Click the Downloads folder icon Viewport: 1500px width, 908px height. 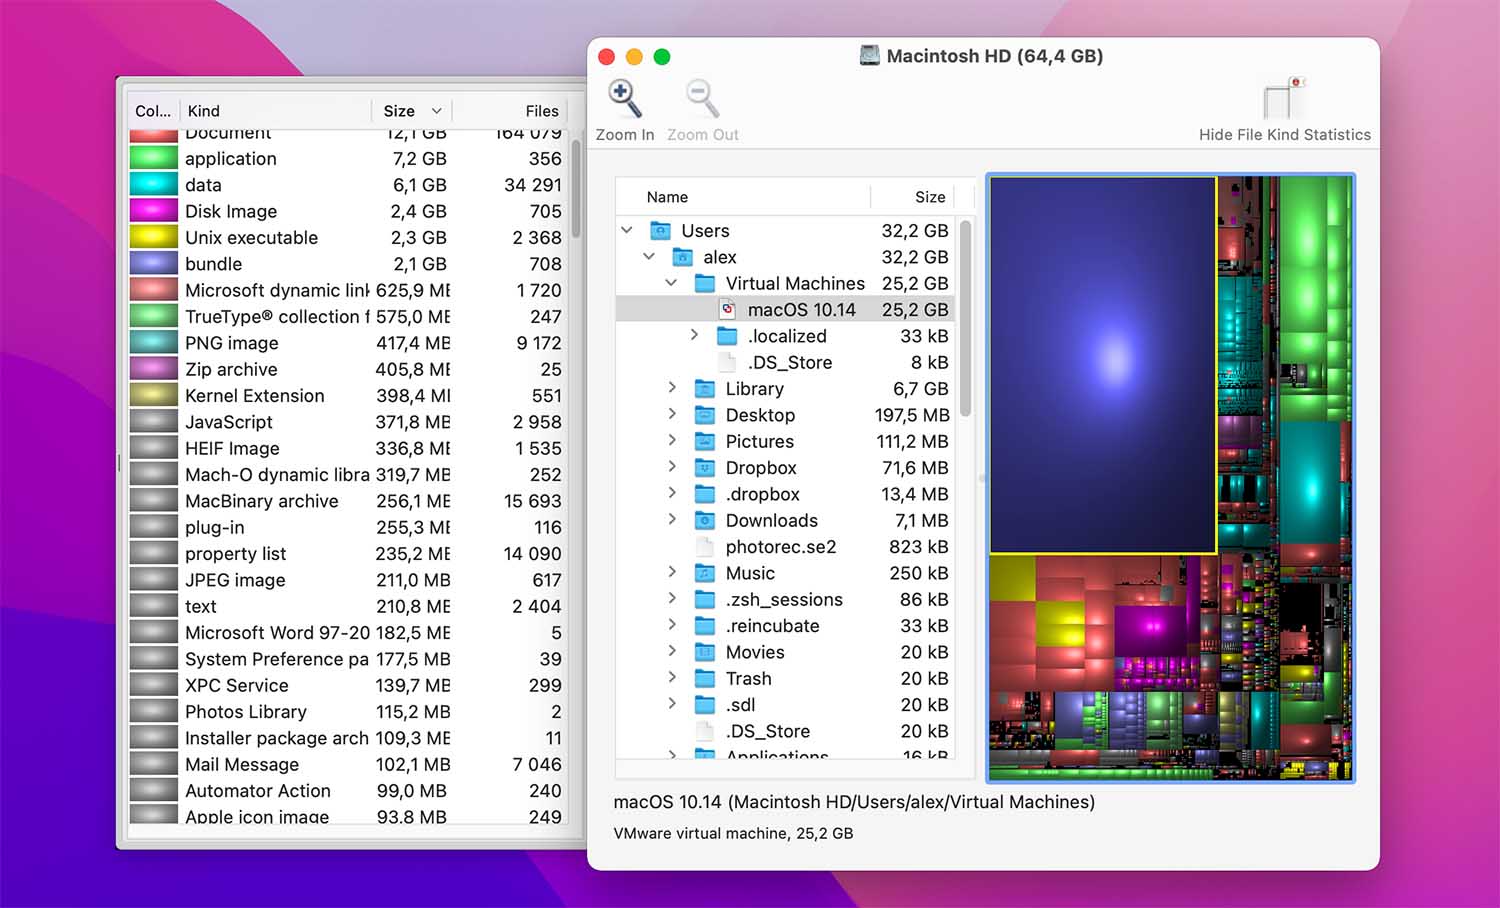point(705,521)
